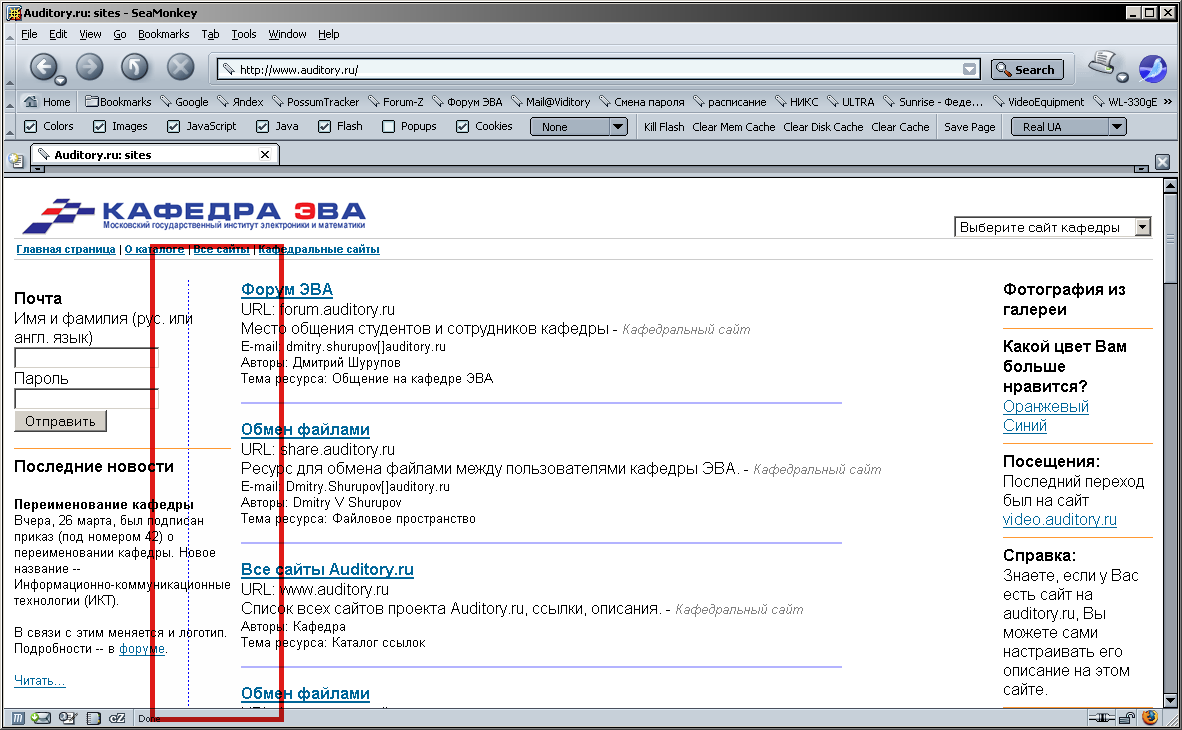Viewport: 1182px width, 730px height.
Task: Open the VideoEquipment bookmark
Action: pyautogui.click(x=1038, y=102)
